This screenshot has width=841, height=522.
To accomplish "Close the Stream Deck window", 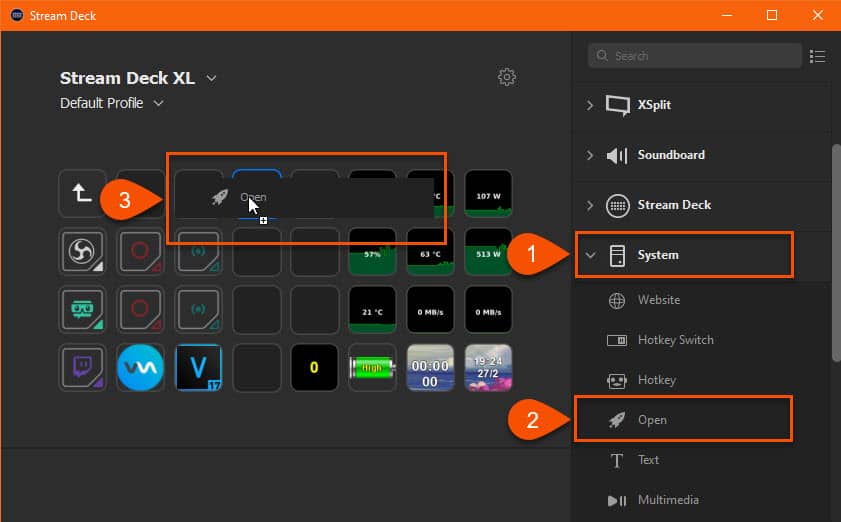I will pyautogui.click(x=817, y=15).
